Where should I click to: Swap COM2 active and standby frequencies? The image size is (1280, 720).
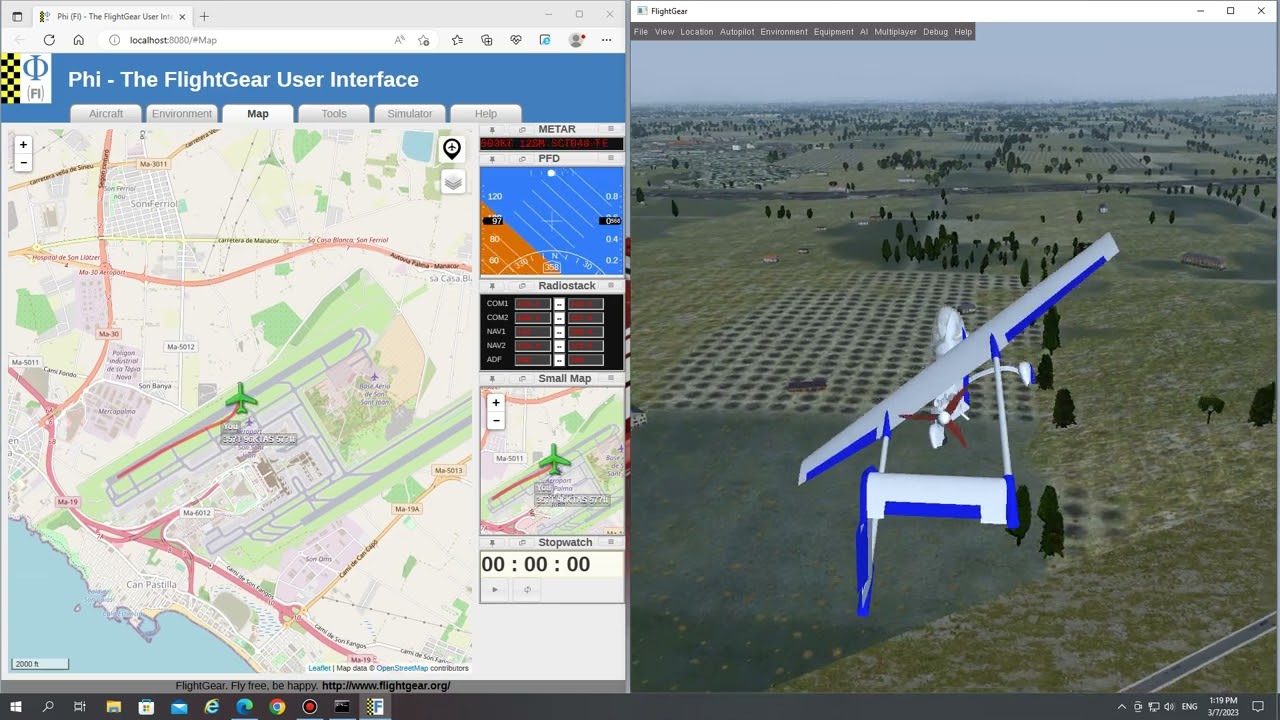coord(559,318)
